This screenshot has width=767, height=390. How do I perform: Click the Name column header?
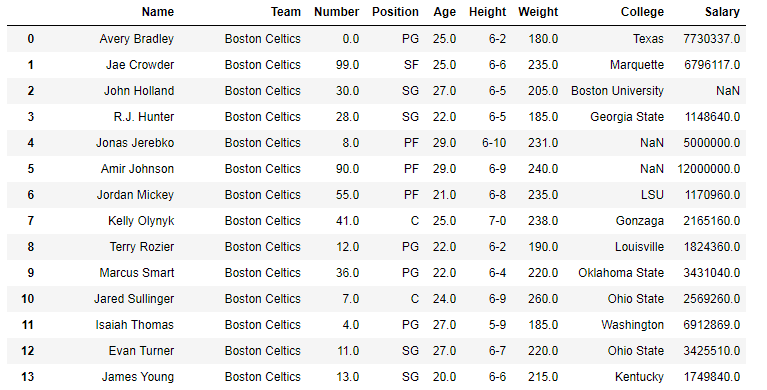click(158, 12)
